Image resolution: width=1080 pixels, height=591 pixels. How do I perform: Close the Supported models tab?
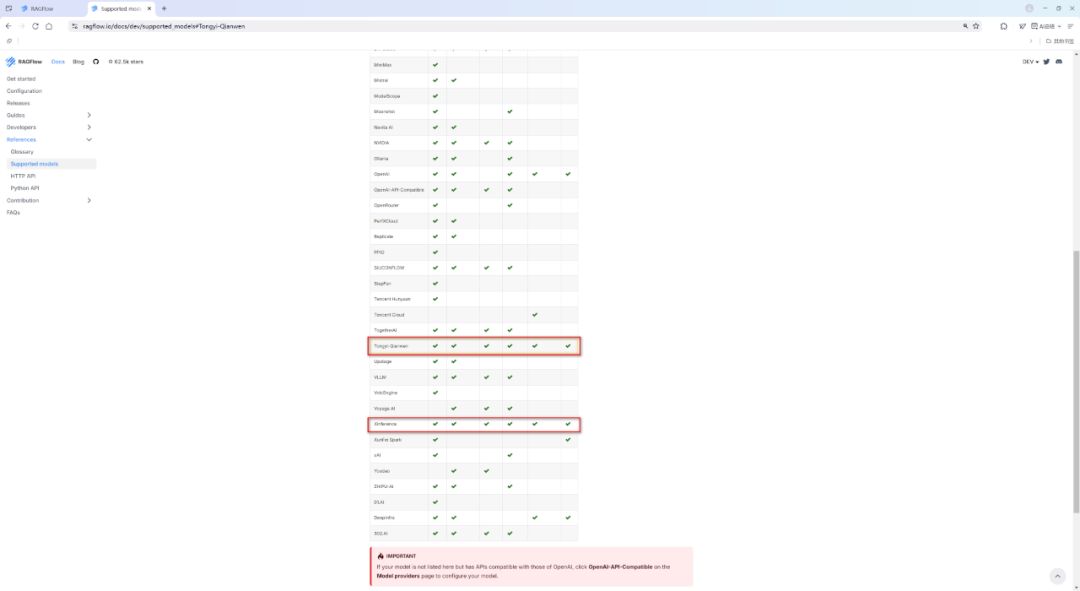[x=149, y=8]
